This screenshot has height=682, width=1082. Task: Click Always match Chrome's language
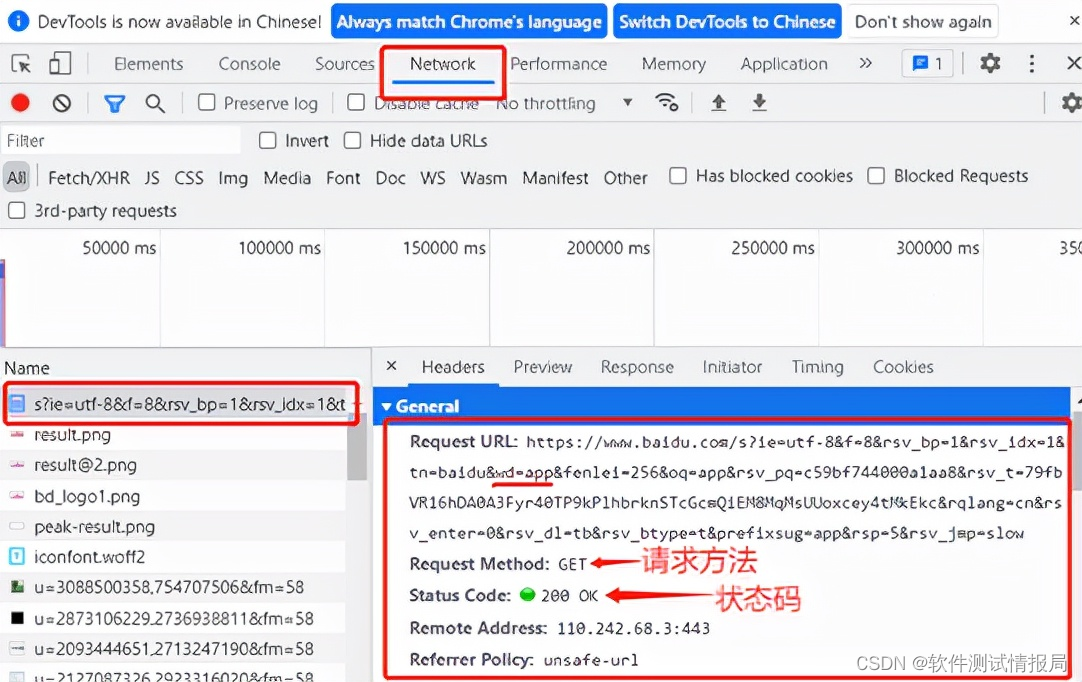click(x=469, y=21)
